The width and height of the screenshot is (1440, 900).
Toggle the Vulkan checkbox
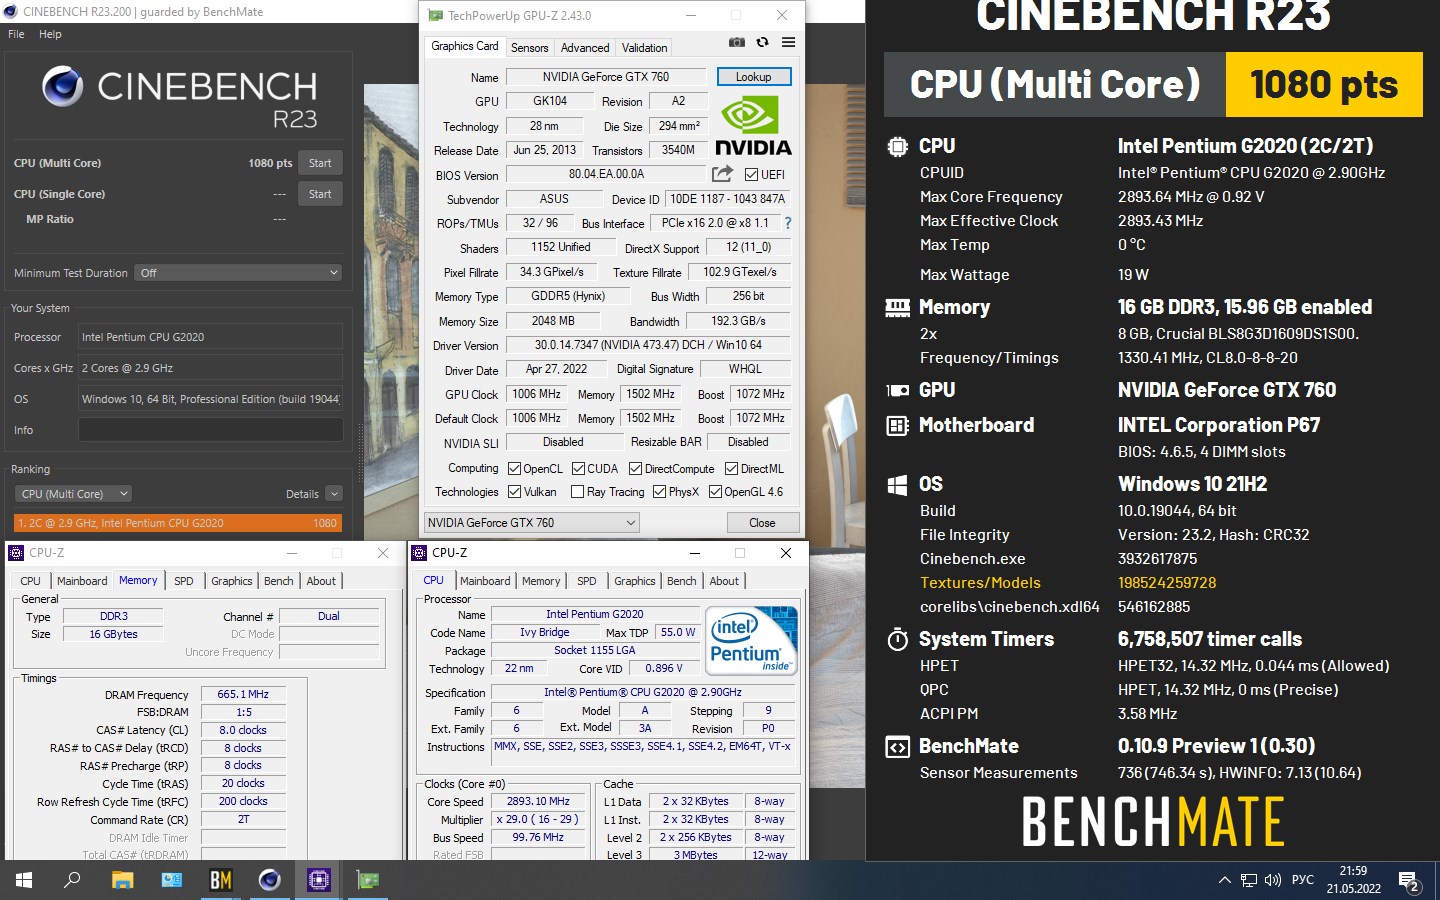click(514, 491)
